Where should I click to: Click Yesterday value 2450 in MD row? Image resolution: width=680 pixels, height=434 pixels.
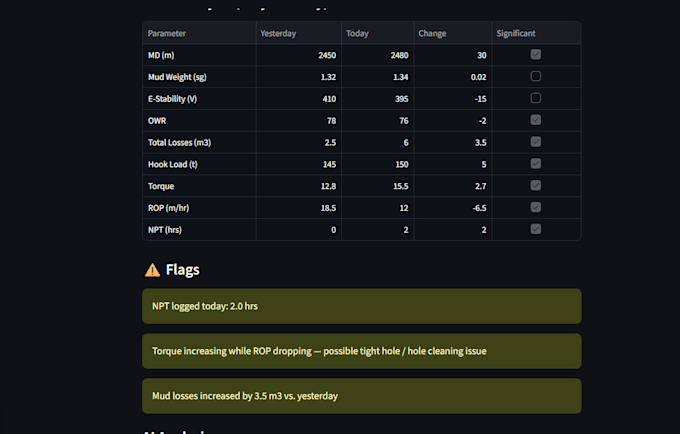tap(298, 55)
